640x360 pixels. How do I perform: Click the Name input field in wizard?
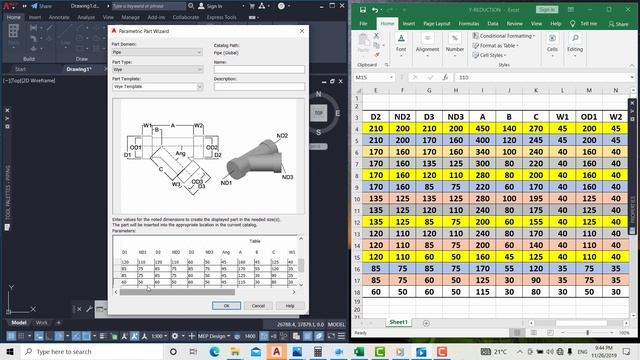[259, 69]
